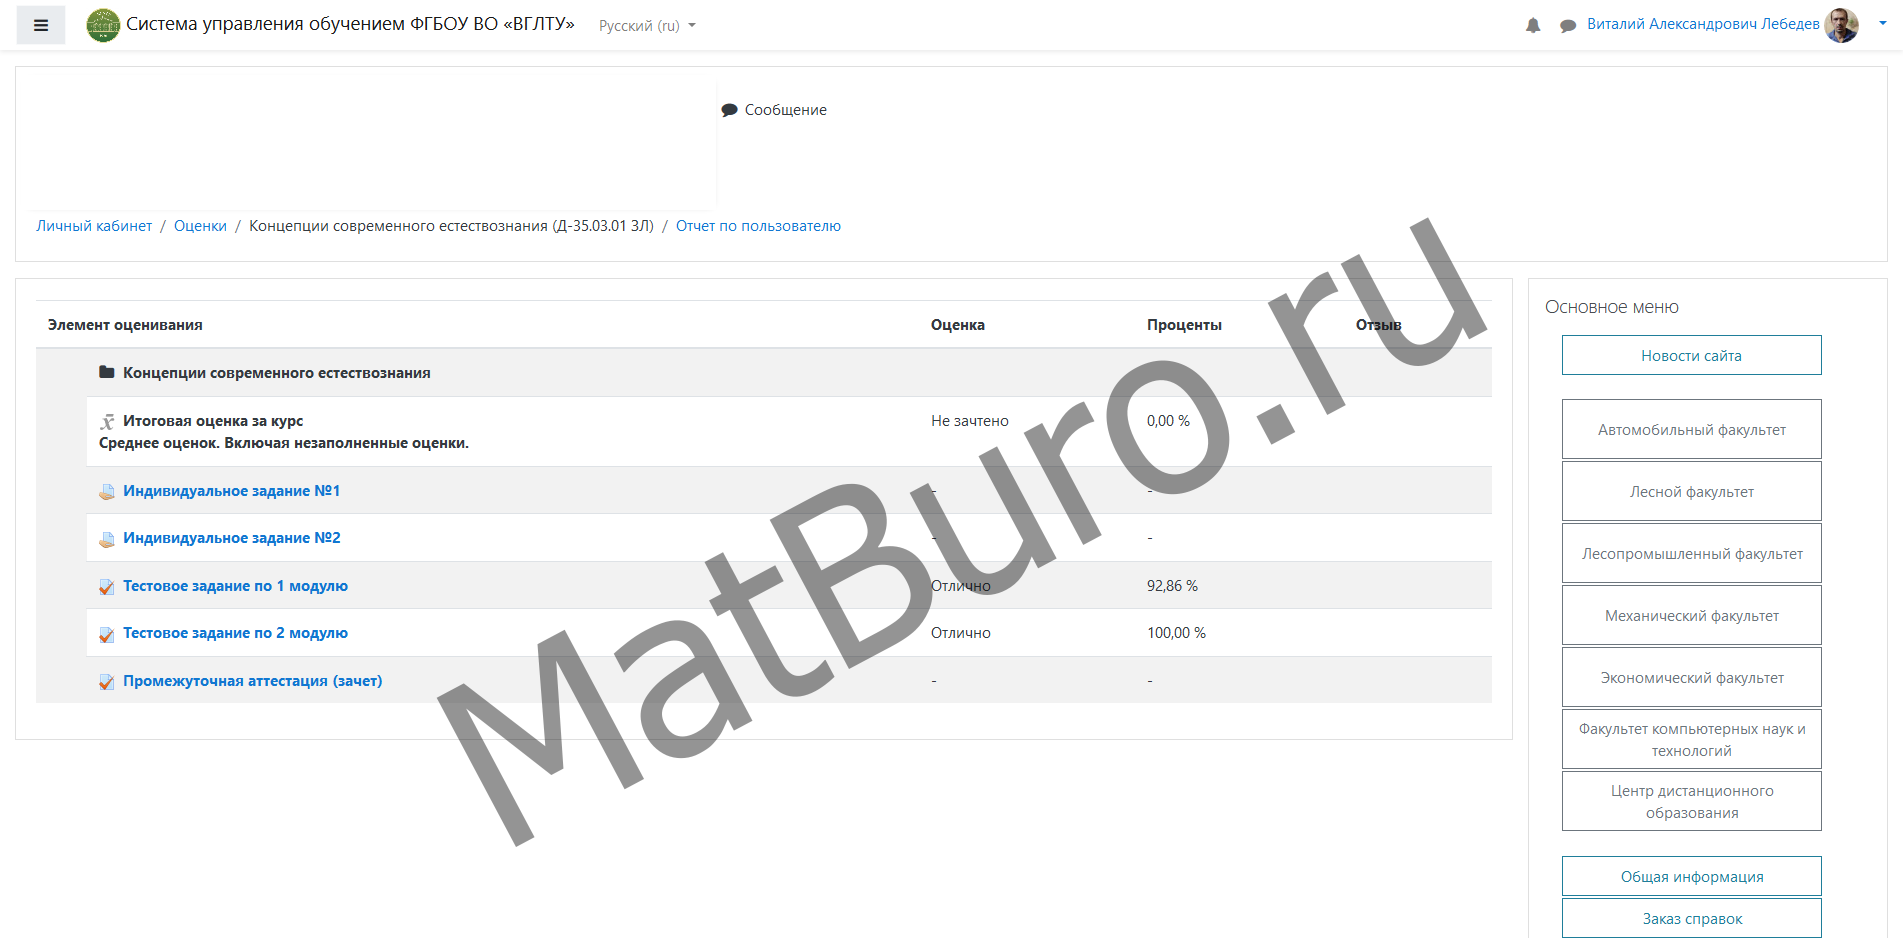Click the quiz icon beside Промежуточная аттестация
This screenshot has height=938, width=1903.
[x=107, y=682]
